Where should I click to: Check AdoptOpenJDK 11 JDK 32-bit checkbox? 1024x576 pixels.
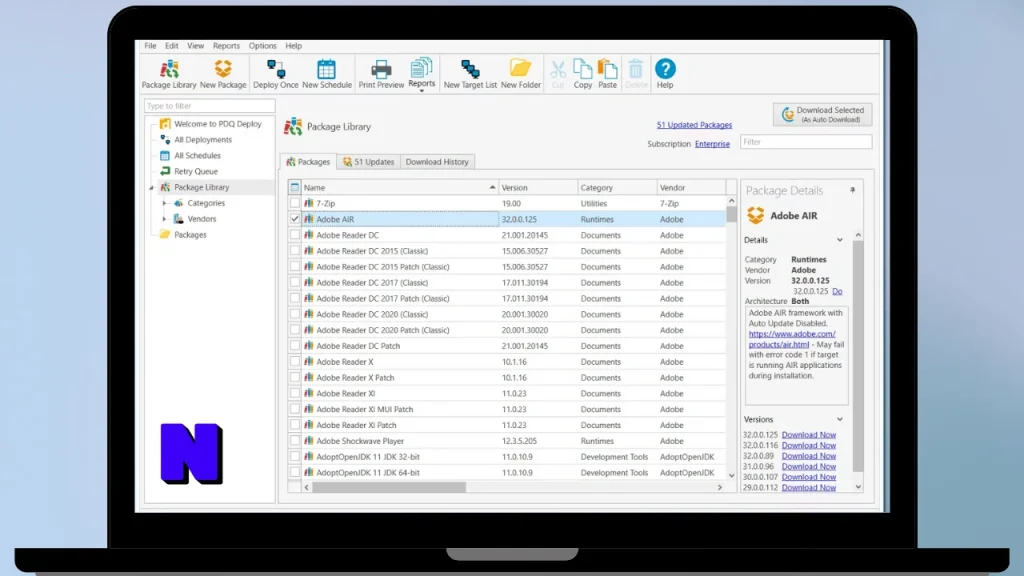click(295, 456)
